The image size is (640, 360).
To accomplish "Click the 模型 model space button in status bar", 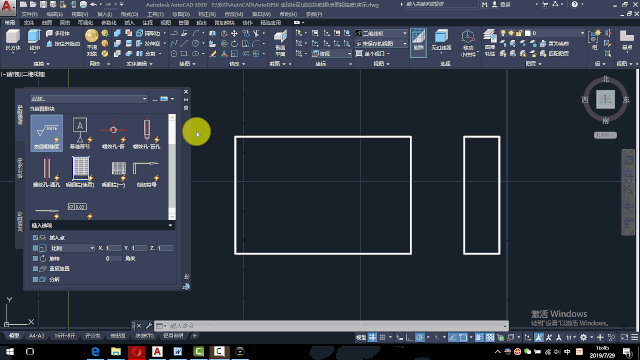I will (x=361, y=337).
